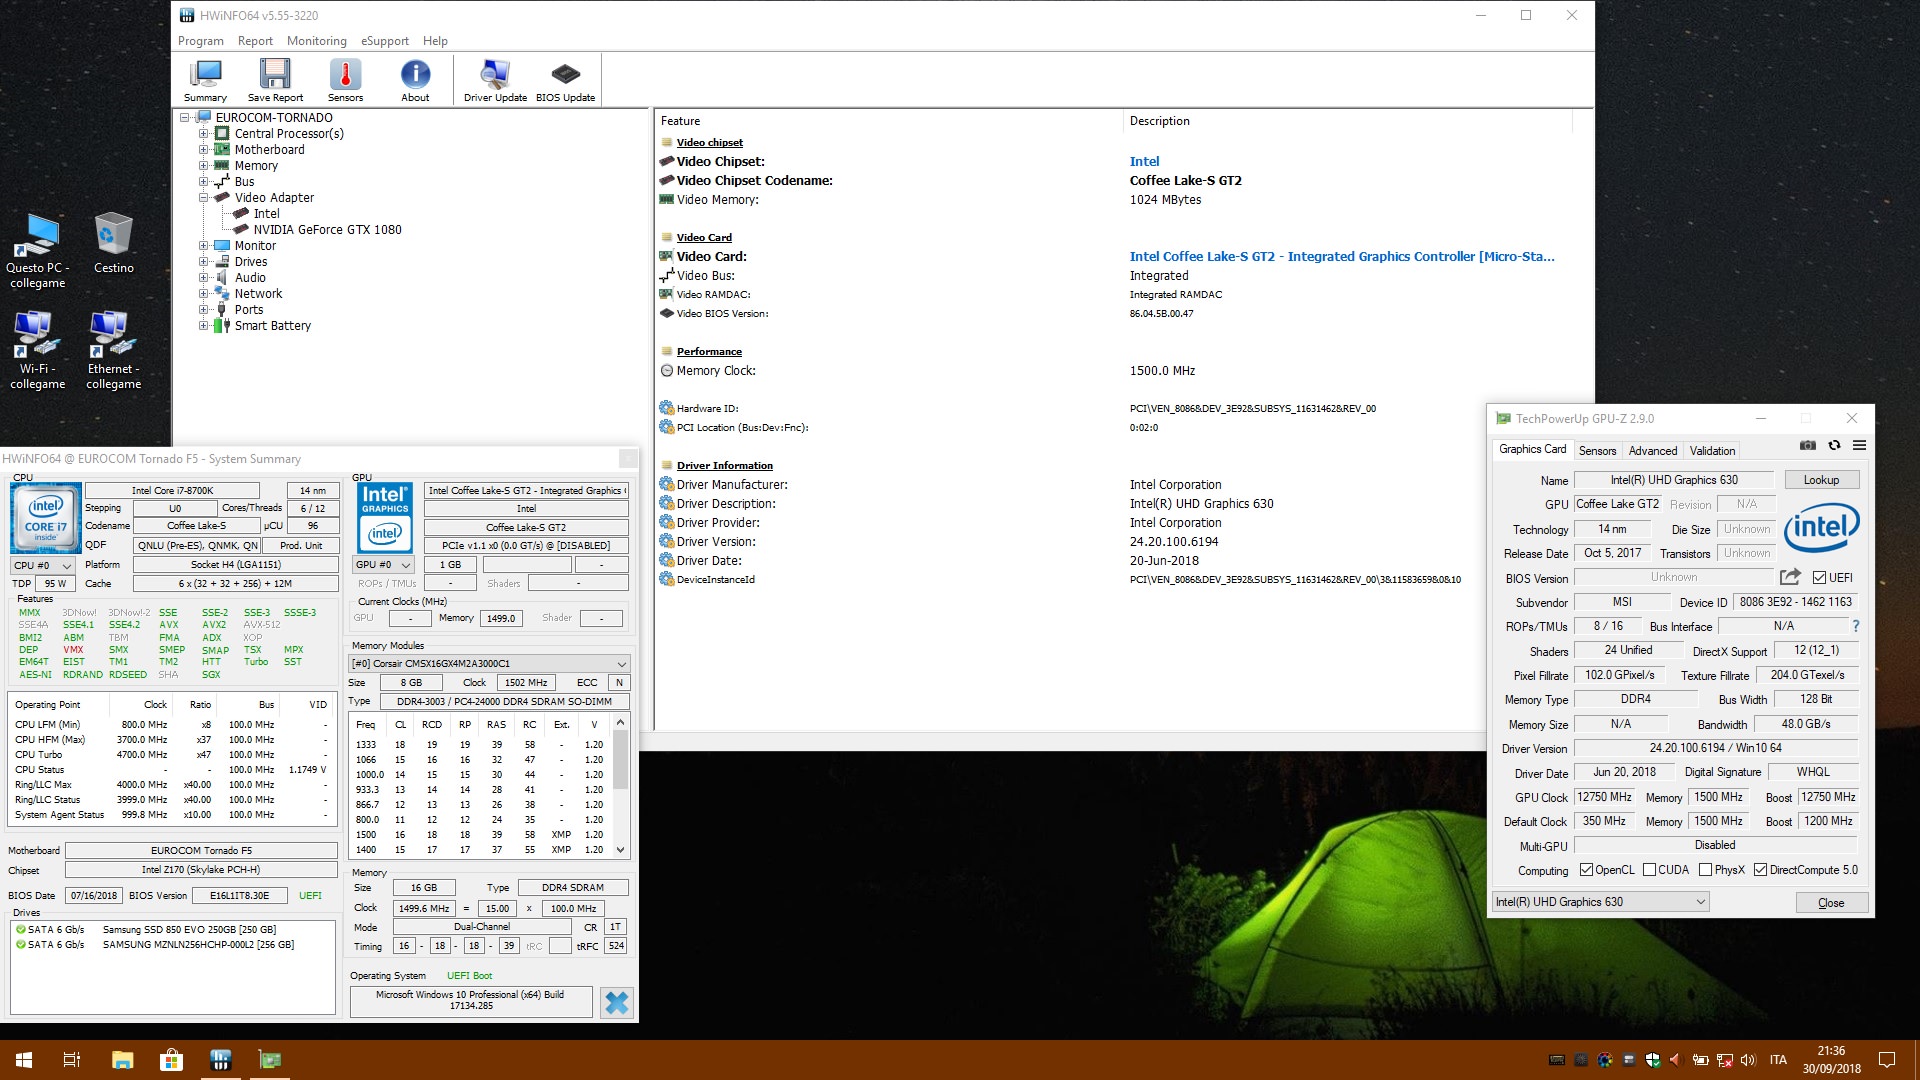
Task: Open the Summary toolbar icon in HWiNFO64
Action: [x=206, y=80]
